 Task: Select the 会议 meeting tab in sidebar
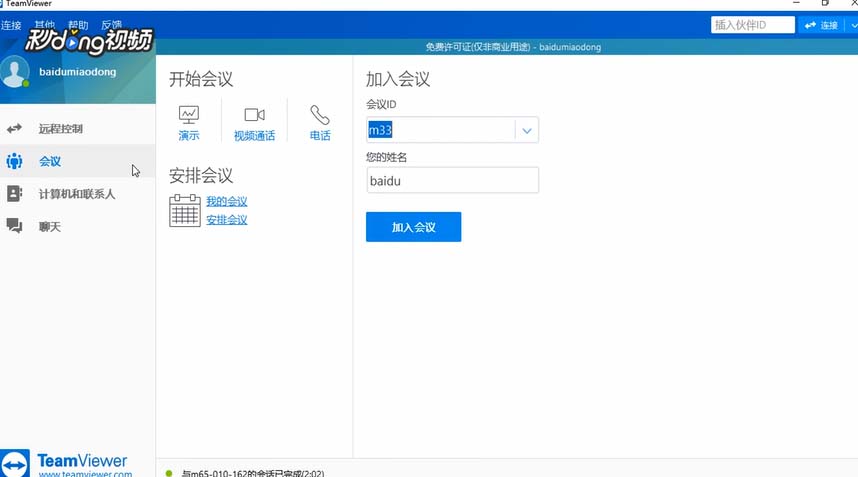[78, 161]
